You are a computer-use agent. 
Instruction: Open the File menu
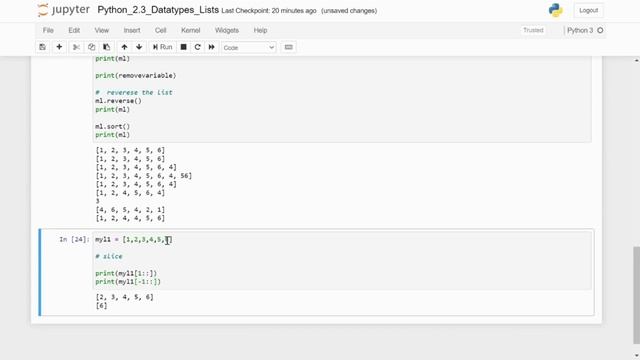tap(48, 30)
